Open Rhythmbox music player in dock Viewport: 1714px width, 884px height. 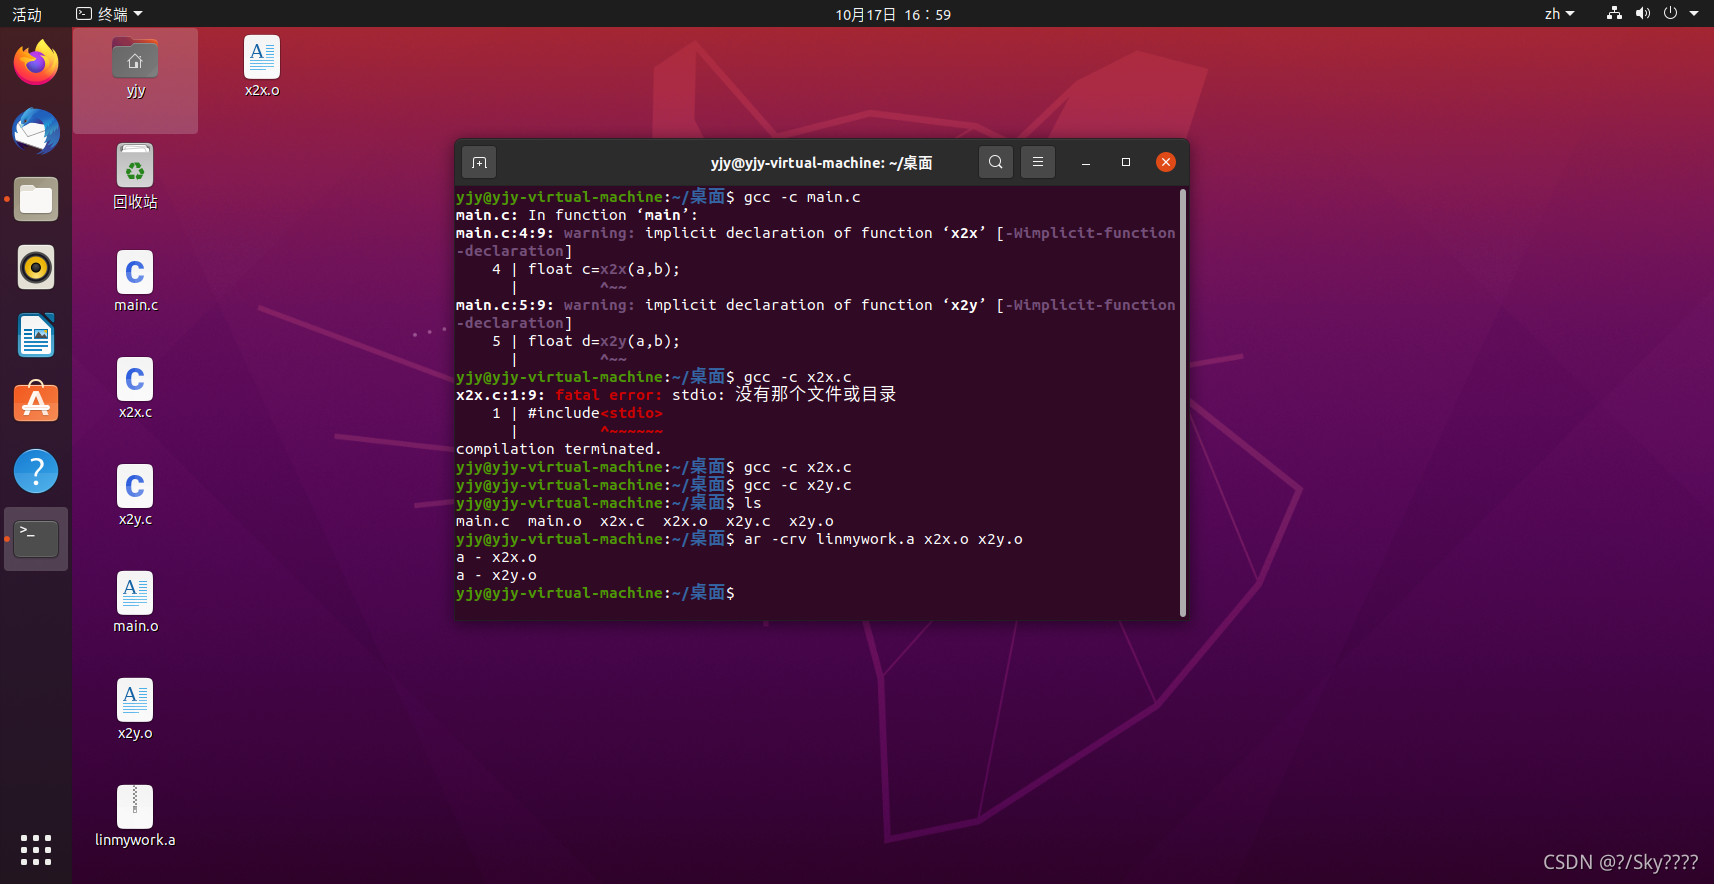tap(36, 267)
